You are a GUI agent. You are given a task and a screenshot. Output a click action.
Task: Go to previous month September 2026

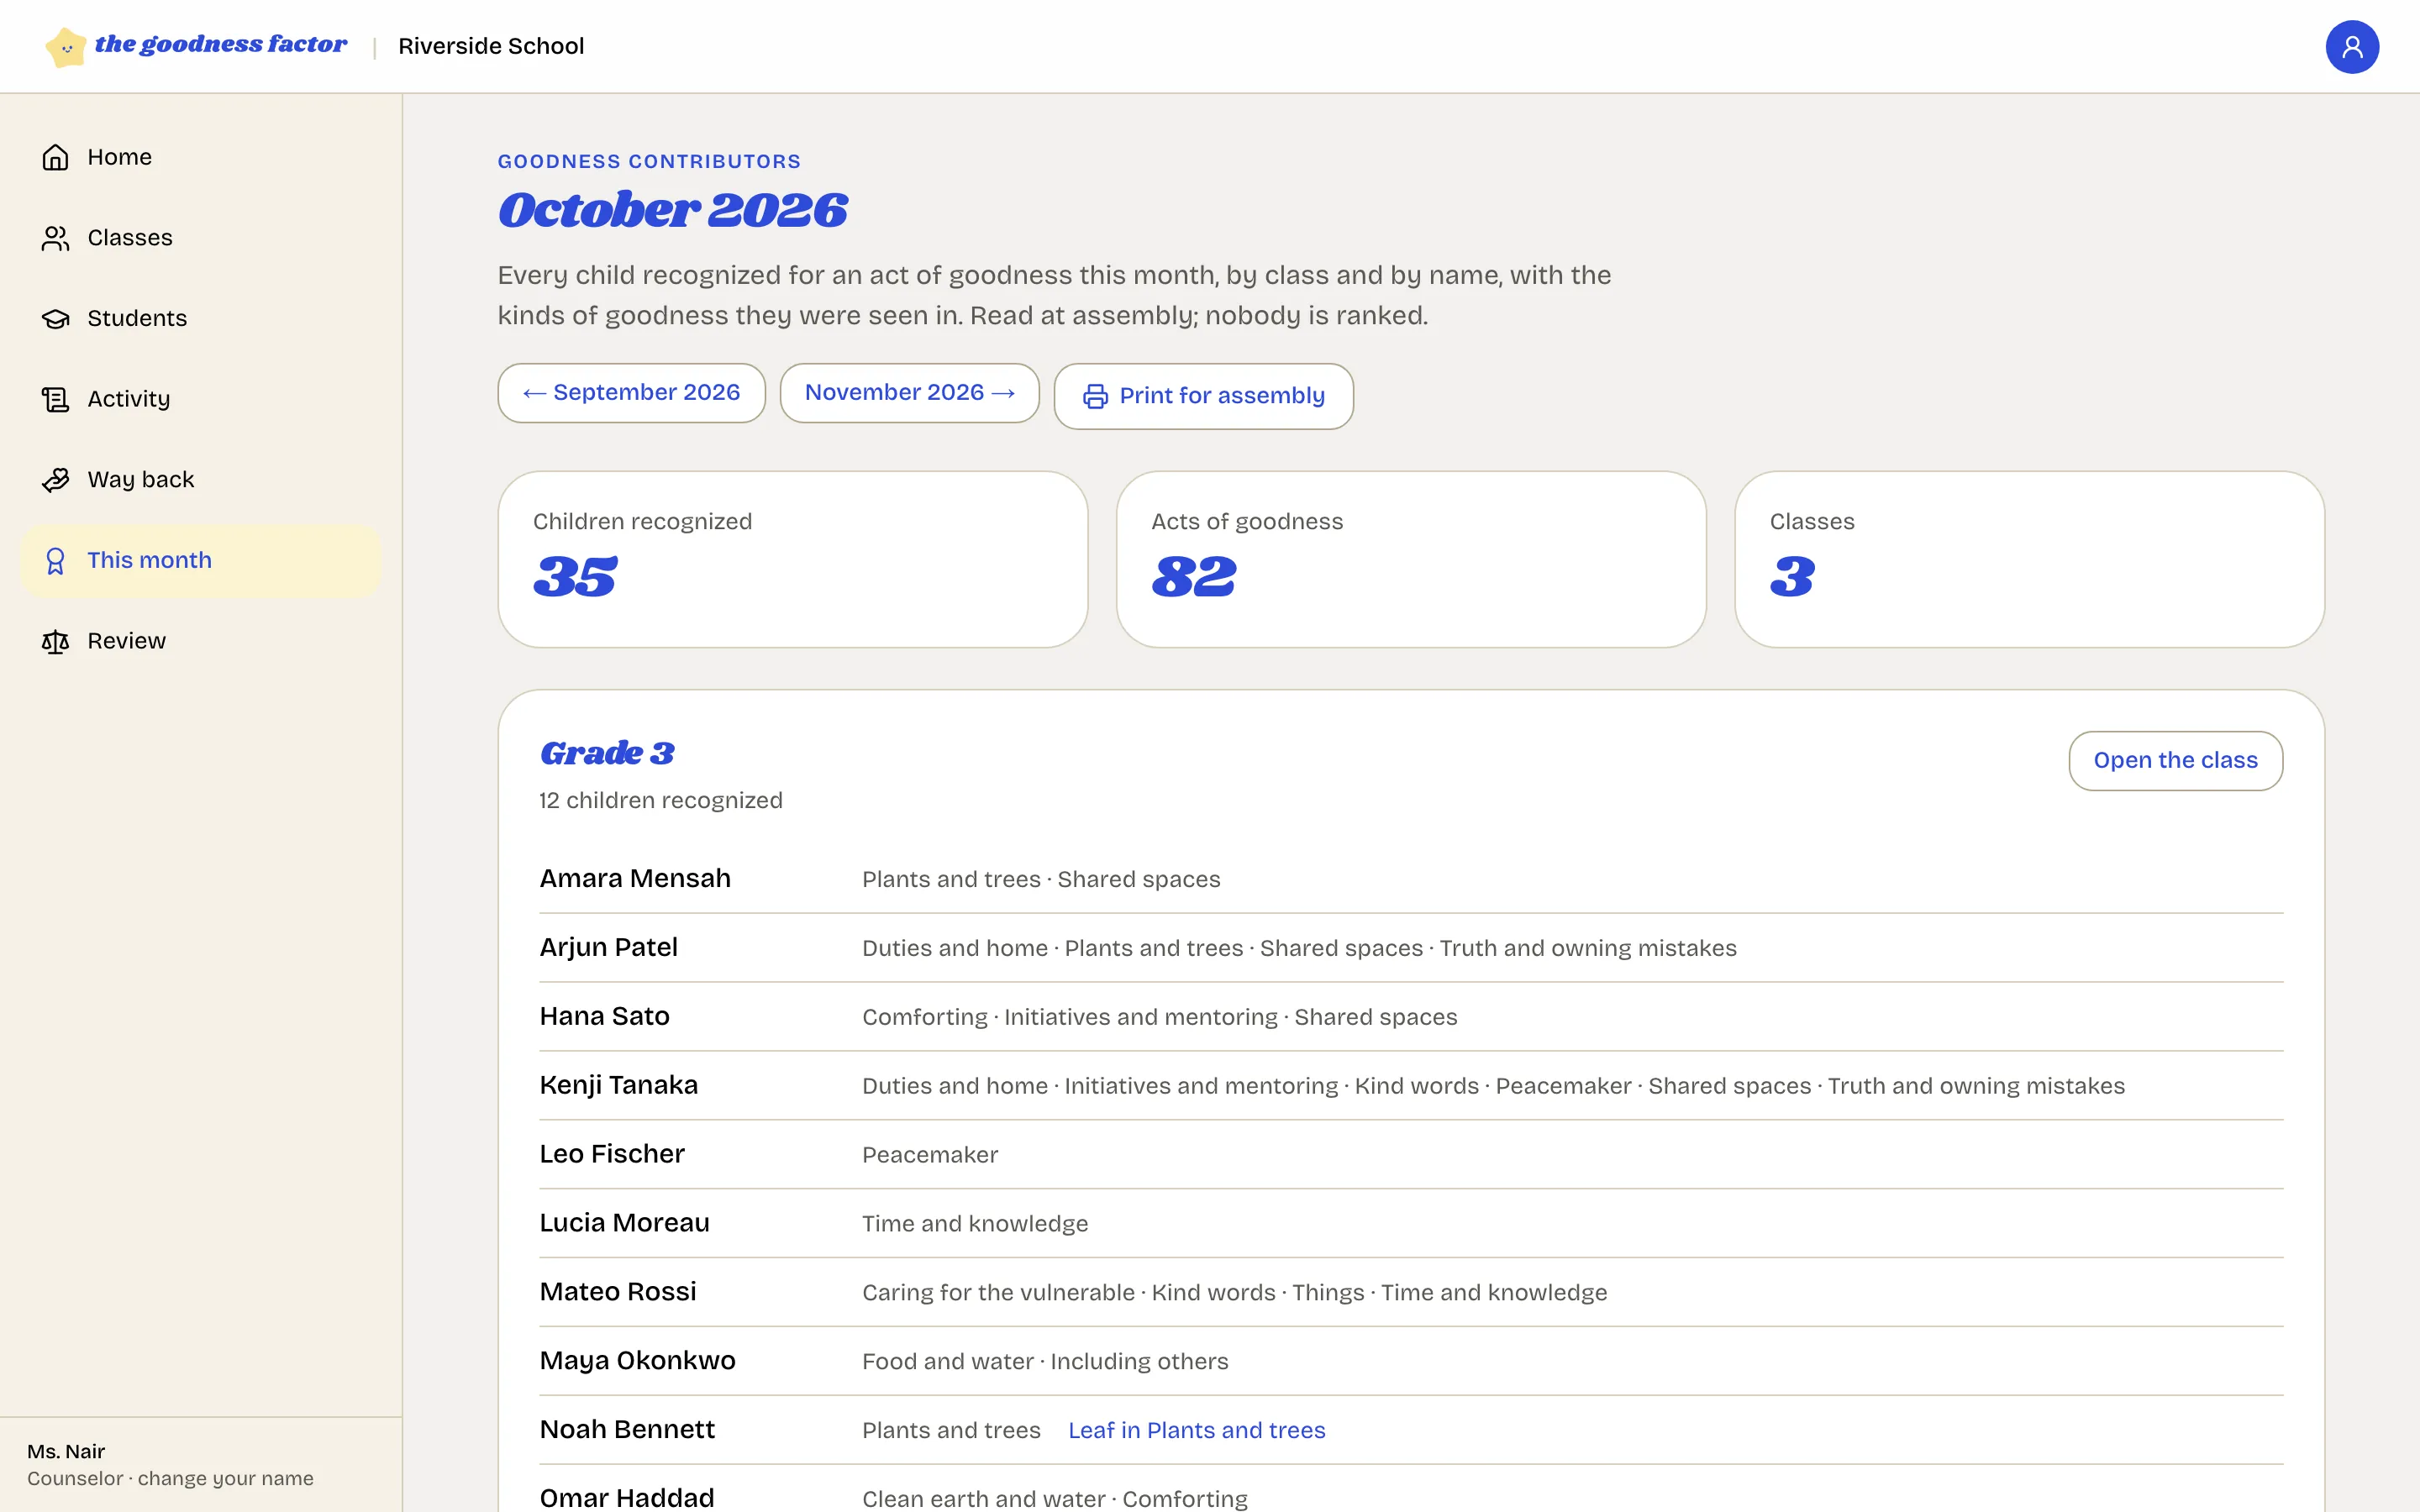[x=631, y=393]
